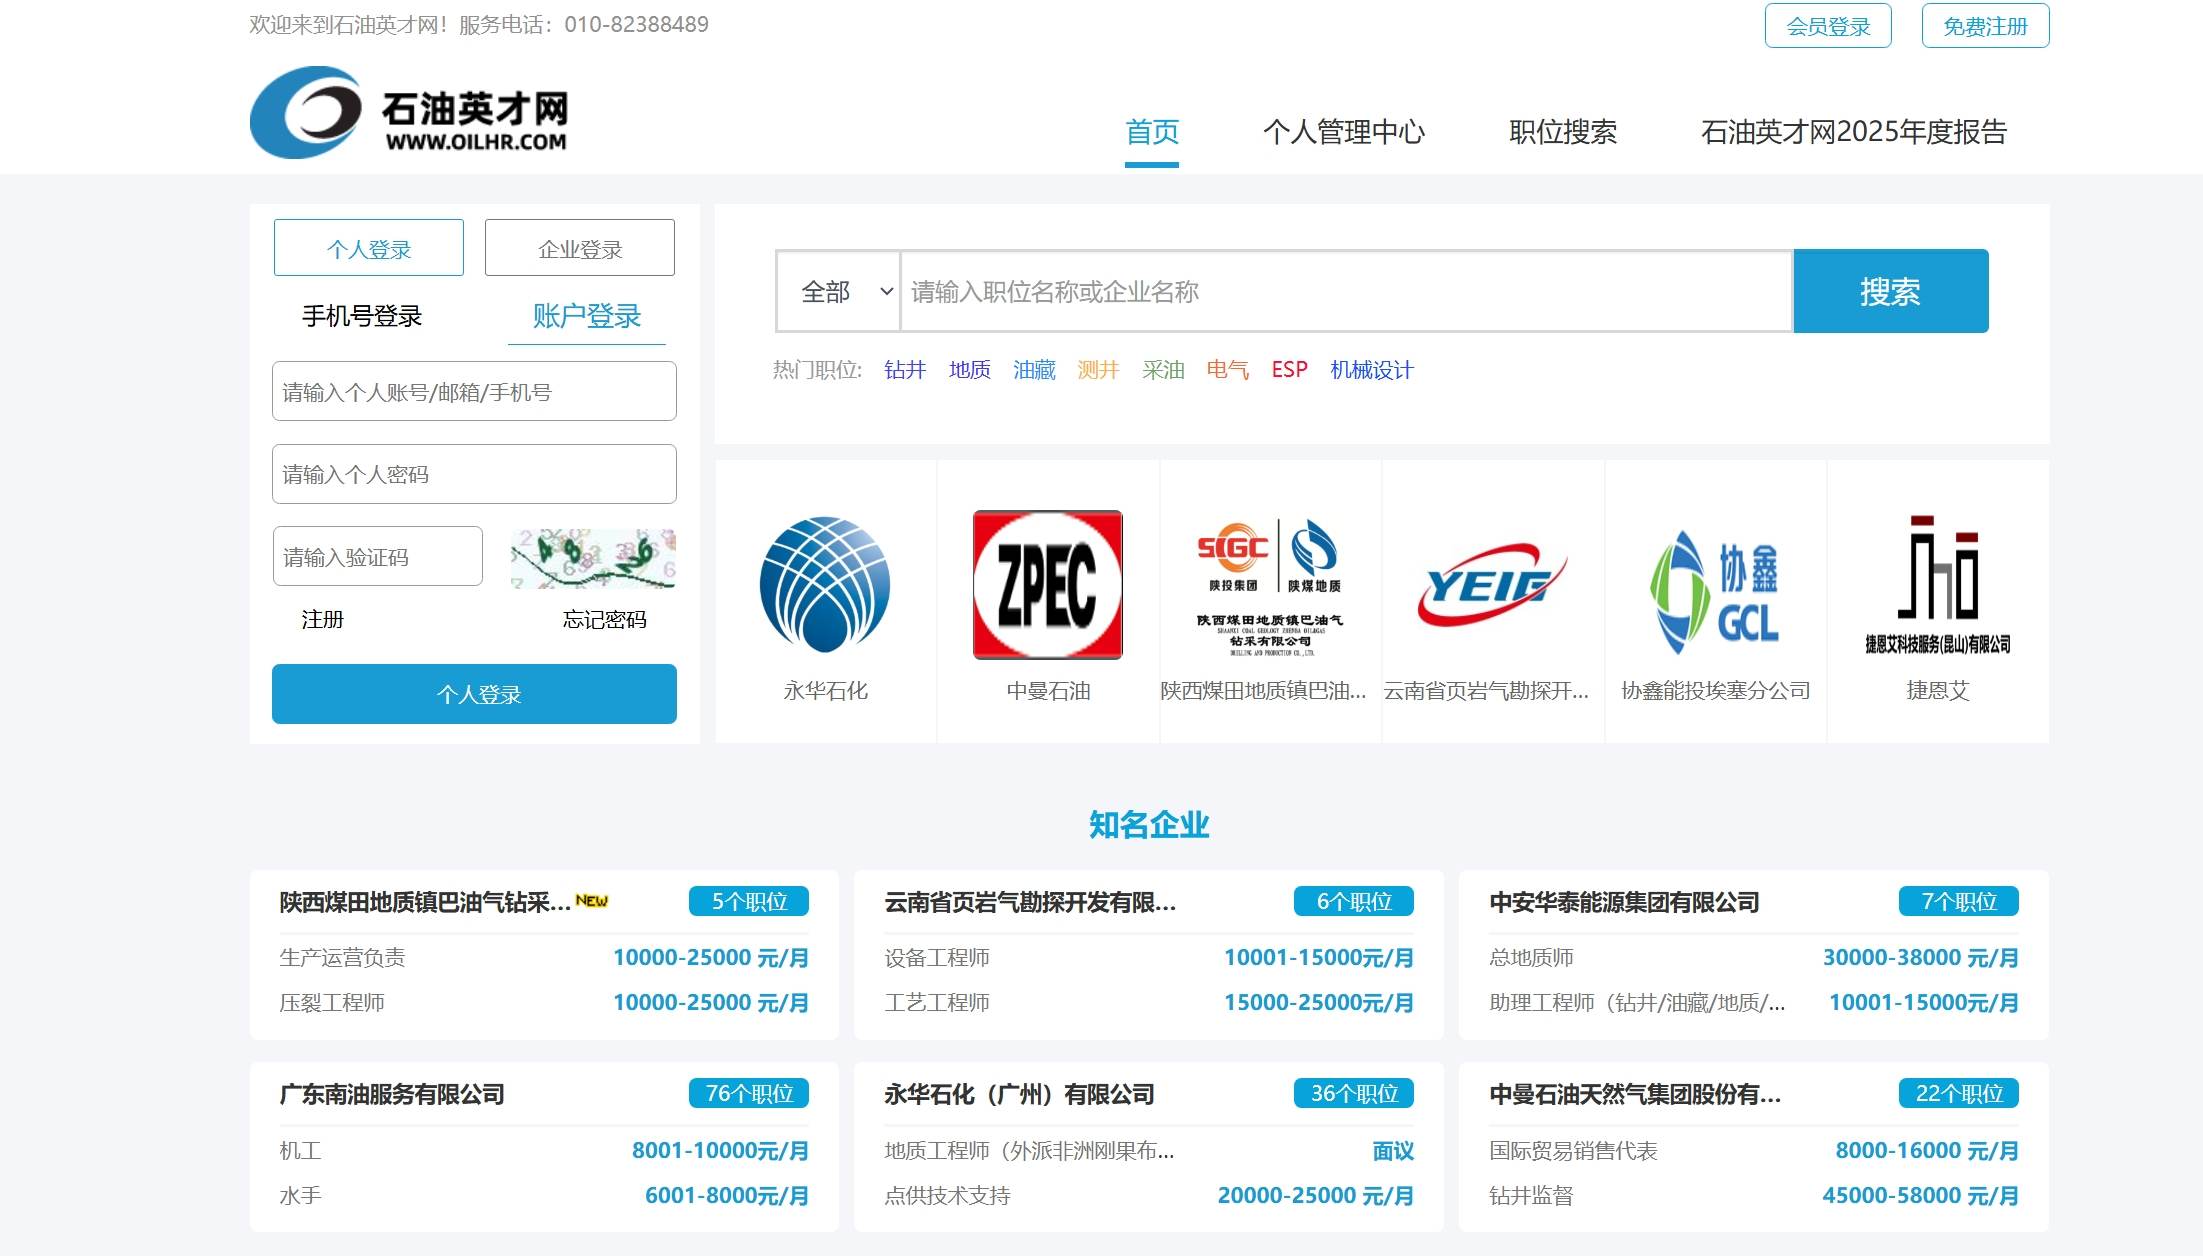Viewport: 2203px width, 1256px height.
Task: Select the 采油 hot job keyword
Action: click(x=1163, y=370)
